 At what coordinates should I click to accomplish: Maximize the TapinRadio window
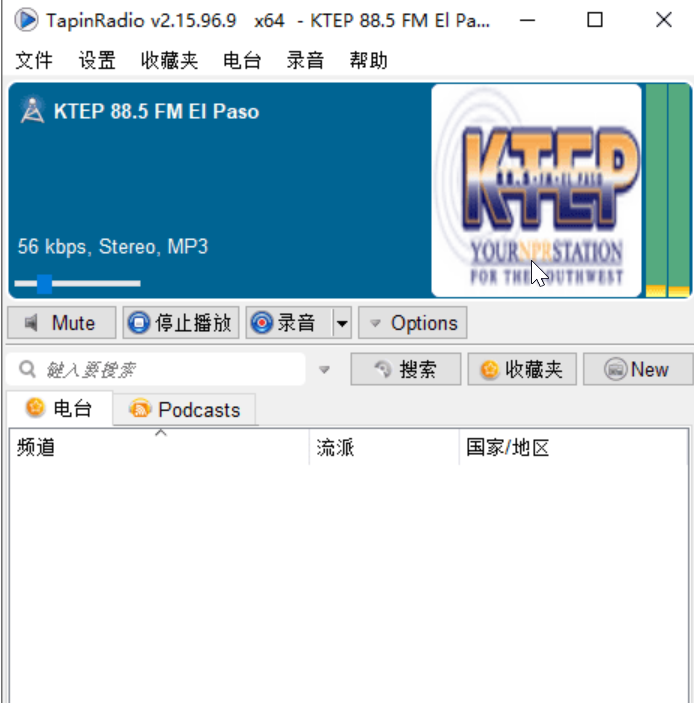click(595, 20)
